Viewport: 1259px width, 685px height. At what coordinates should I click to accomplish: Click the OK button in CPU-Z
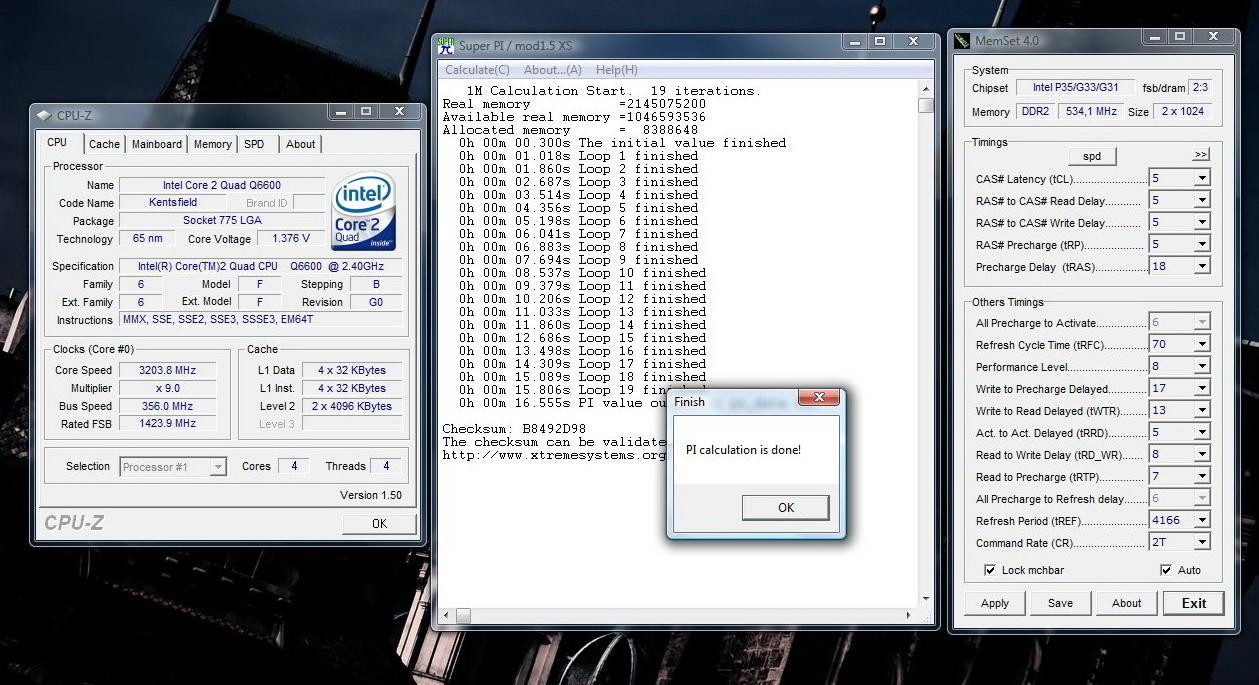[x=379, y=523]
